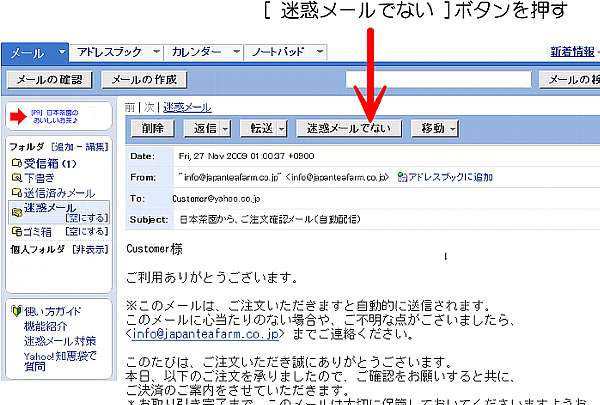Switch to the アドレスブック tab
The image size is (600, 405).
[110, 51]
